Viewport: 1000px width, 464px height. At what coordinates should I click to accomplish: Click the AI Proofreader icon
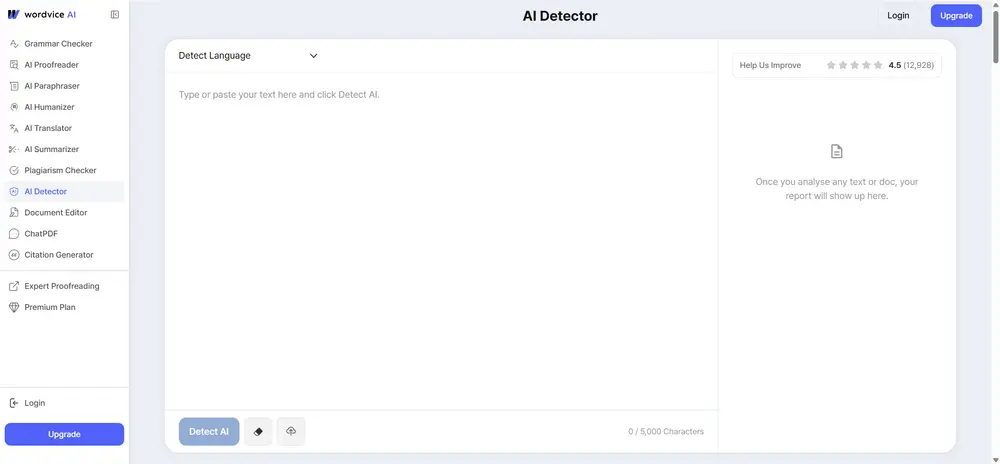pyautogui.click(x=14, y=65)
